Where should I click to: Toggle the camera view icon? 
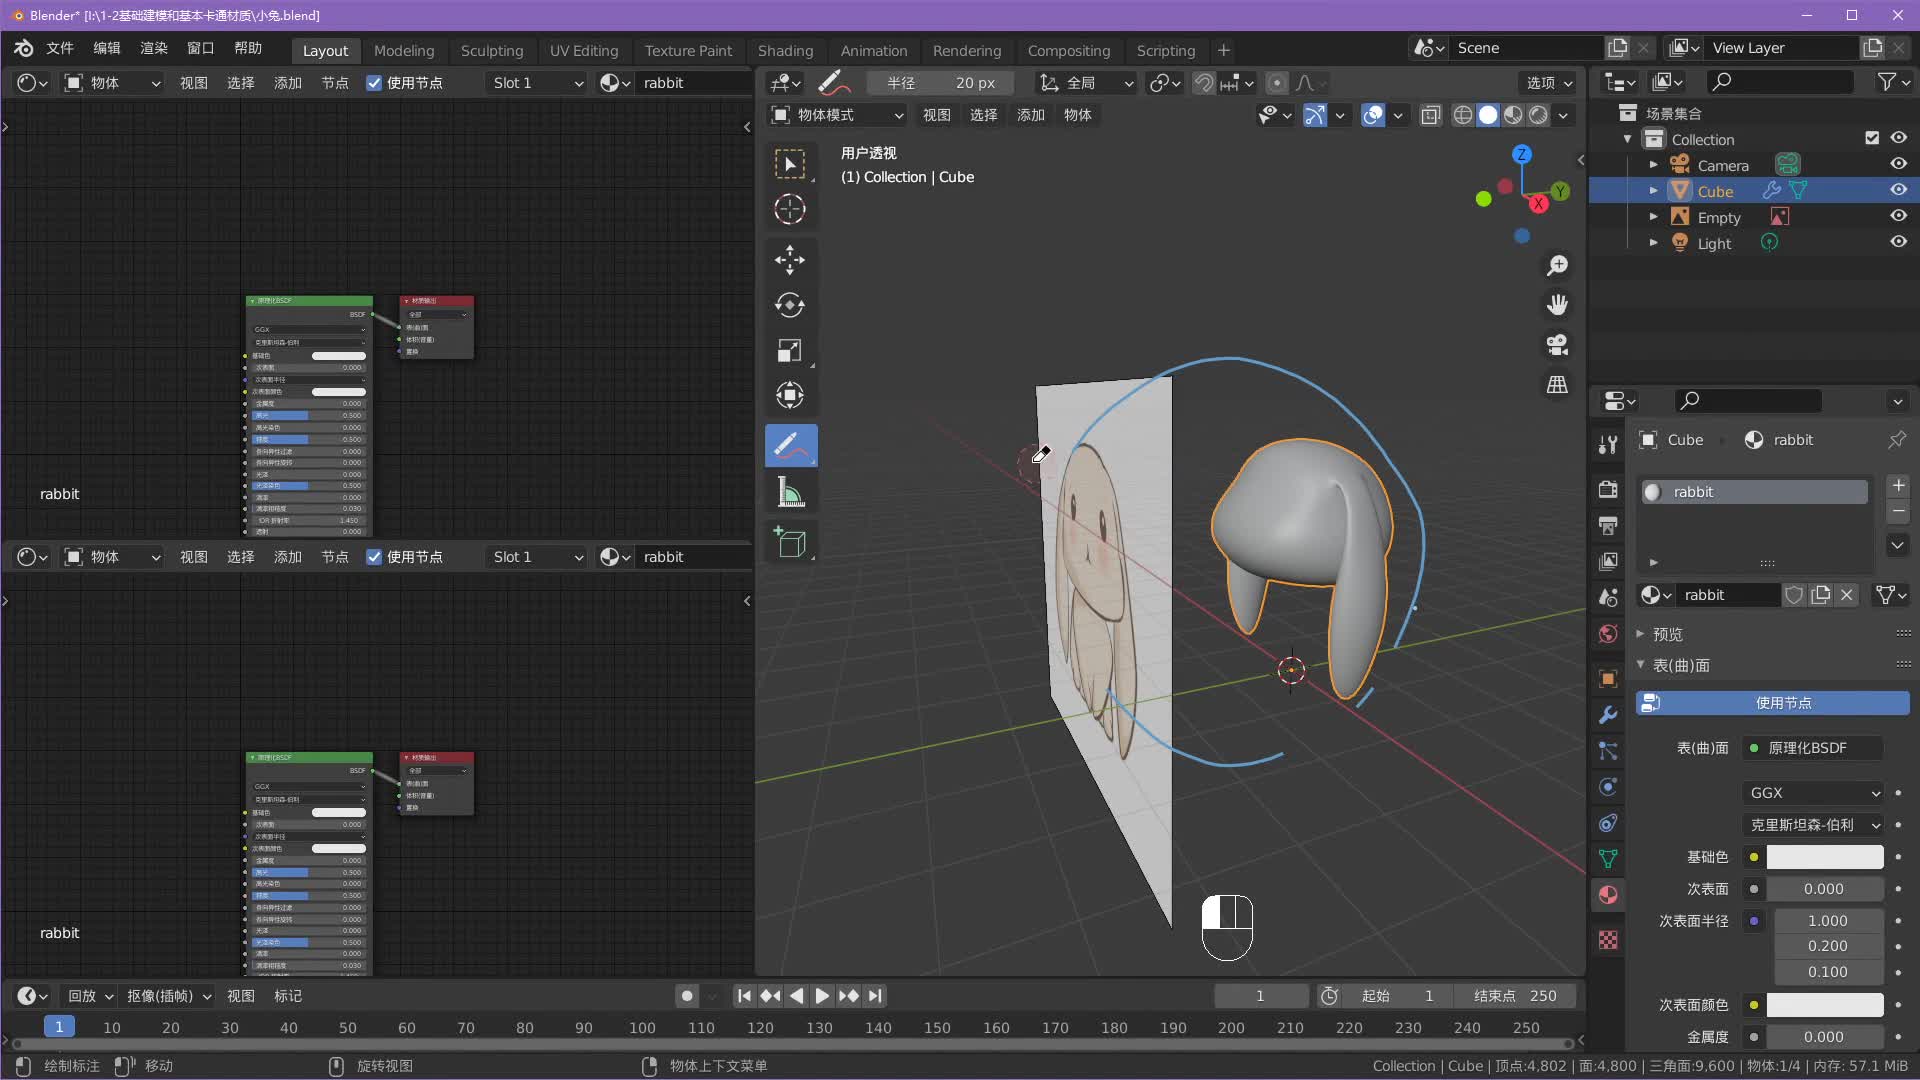click(1557, 345)
